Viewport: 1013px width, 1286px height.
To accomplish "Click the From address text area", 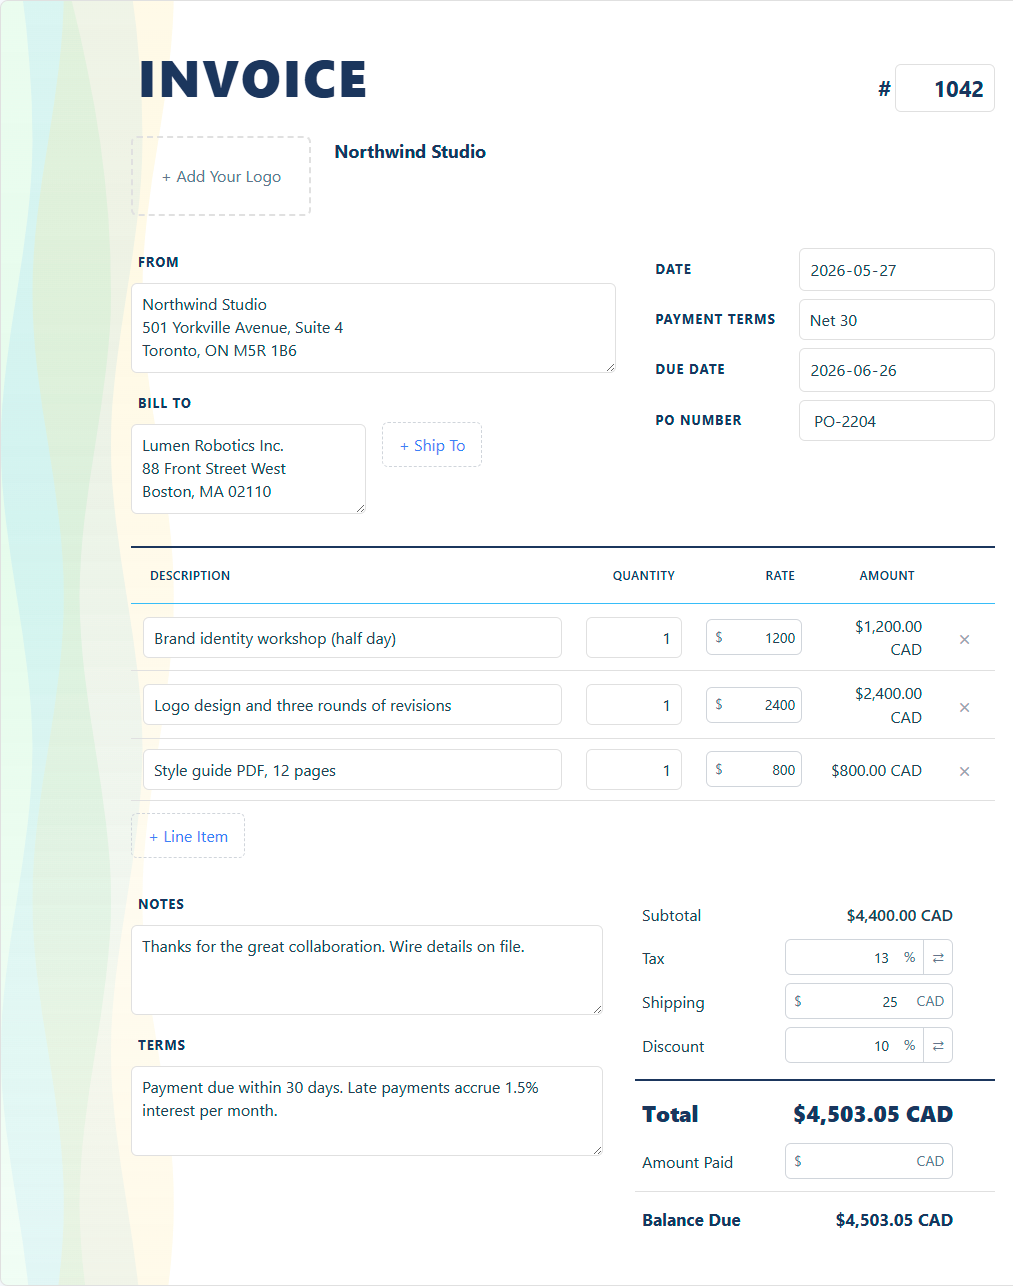I will (x=373, y=328).
